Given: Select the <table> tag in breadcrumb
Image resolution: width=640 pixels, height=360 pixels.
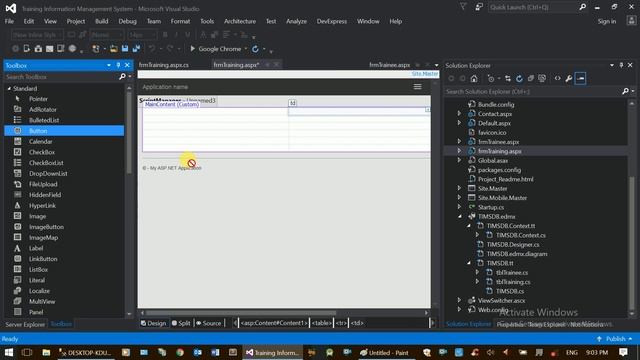Looking at the screenshot, I should coord(321,323).
